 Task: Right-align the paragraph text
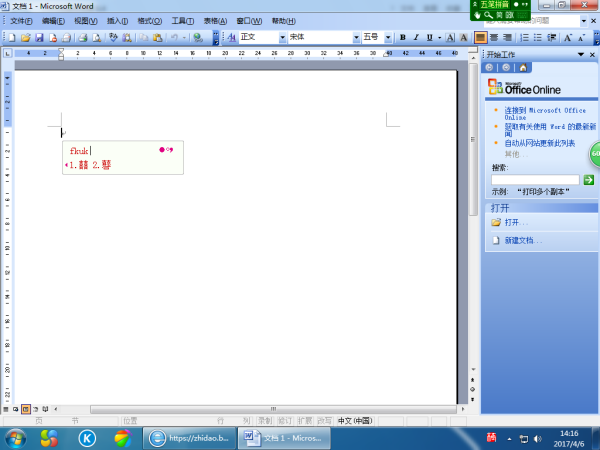507,38
